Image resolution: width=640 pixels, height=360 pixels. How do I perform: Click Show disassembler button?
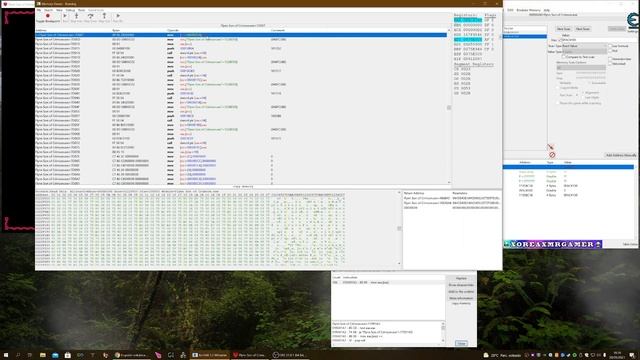pos(461,285)
